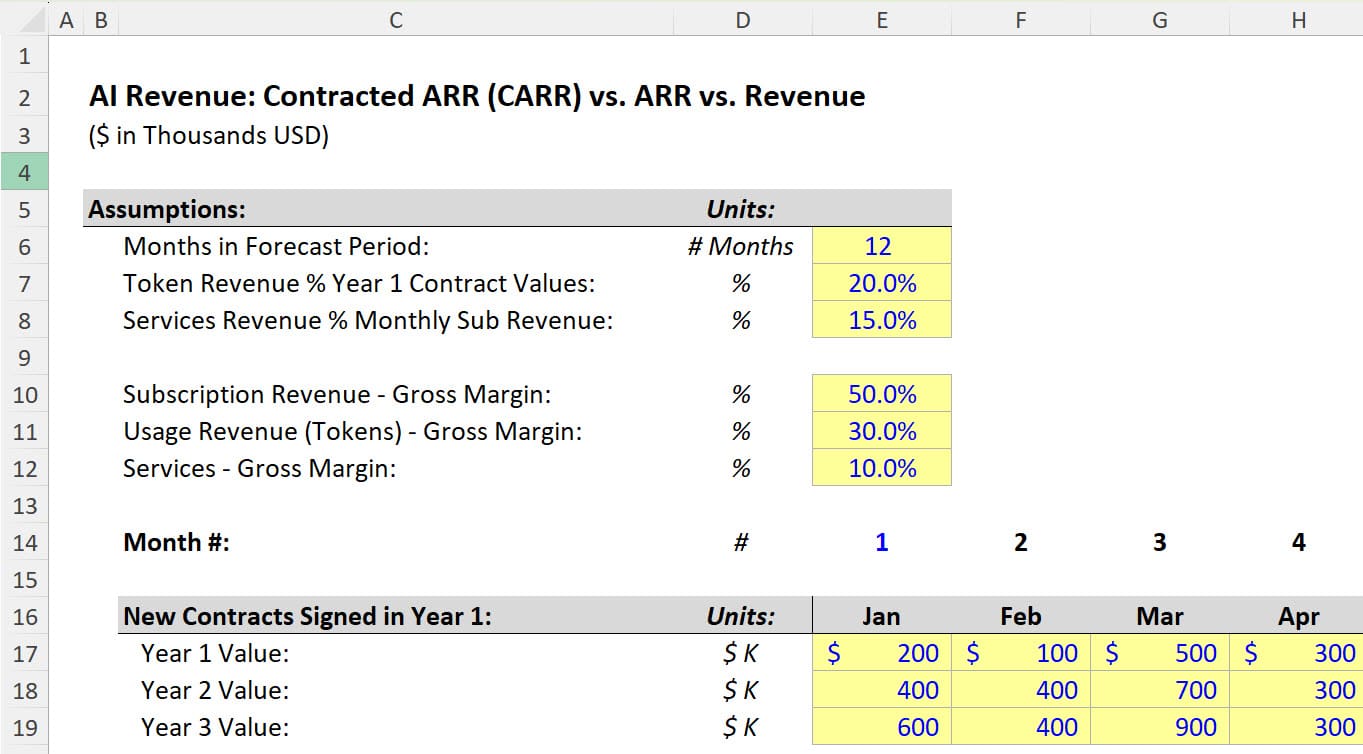The height and width of the screenshot is (754, 1363).
Task: Click the Usage Revenue Gross Margin value 30.0%
Action: pyautogui.click(x=881, y=431)
